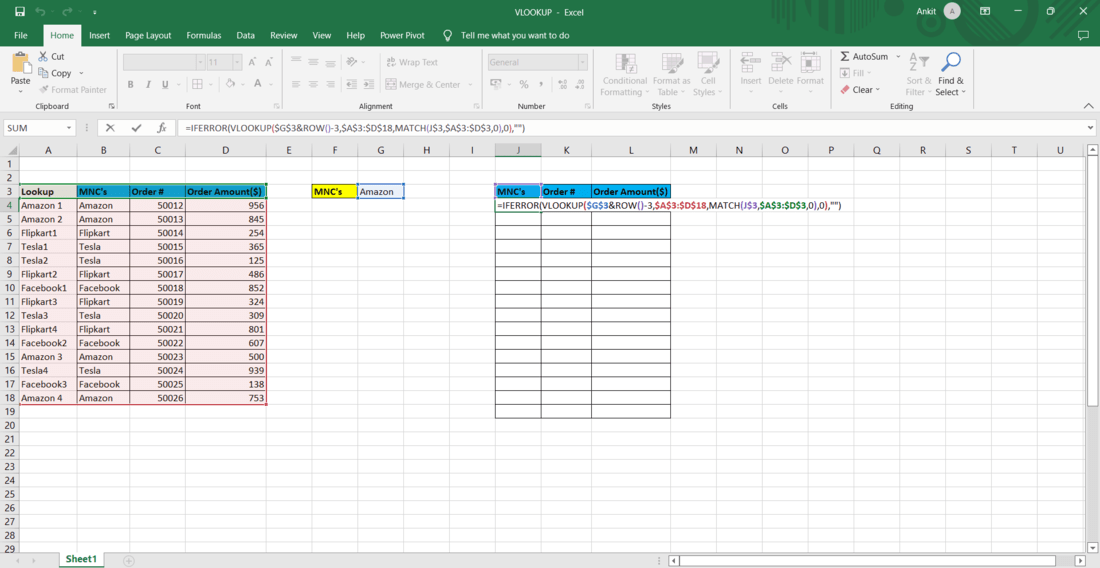Expand the formula bar

pyautogui.click(x=1090, y=128)
